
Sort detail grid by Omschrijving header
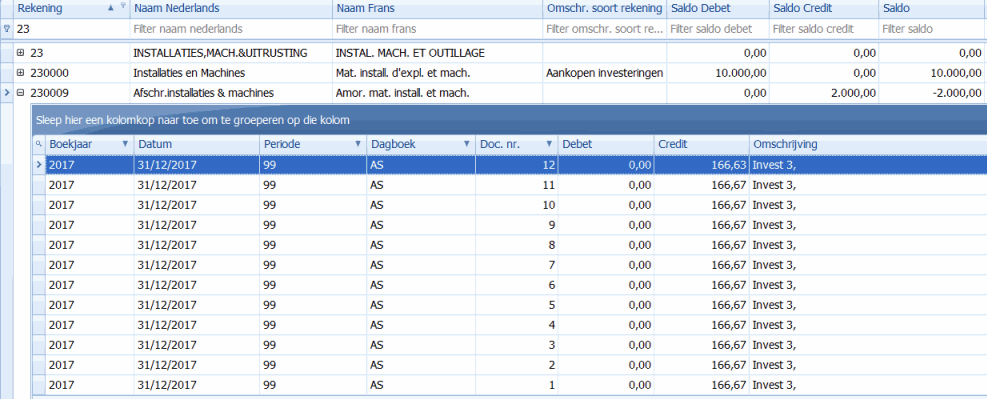click(x=868, y=144)
